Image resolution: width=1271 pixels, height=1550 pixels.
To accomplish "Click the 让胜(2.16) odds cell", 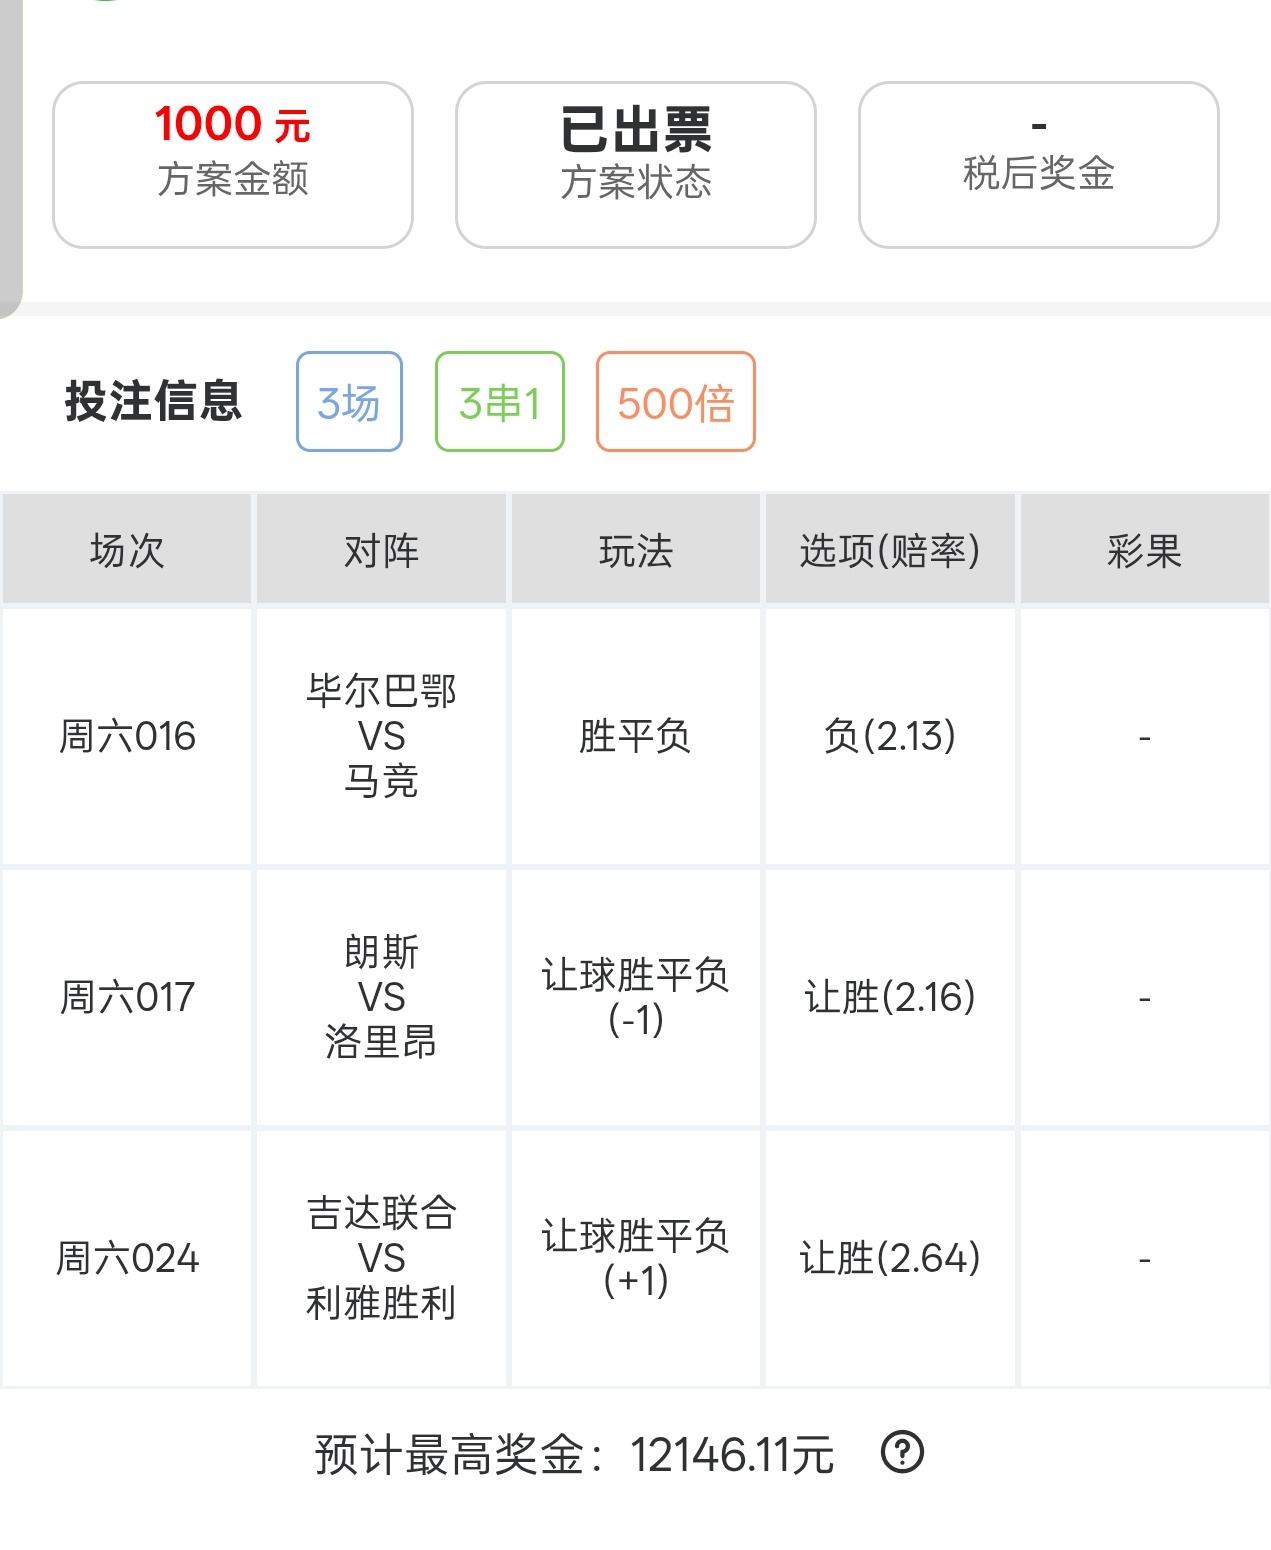I will pyautogui.click(x=890, y=998).
